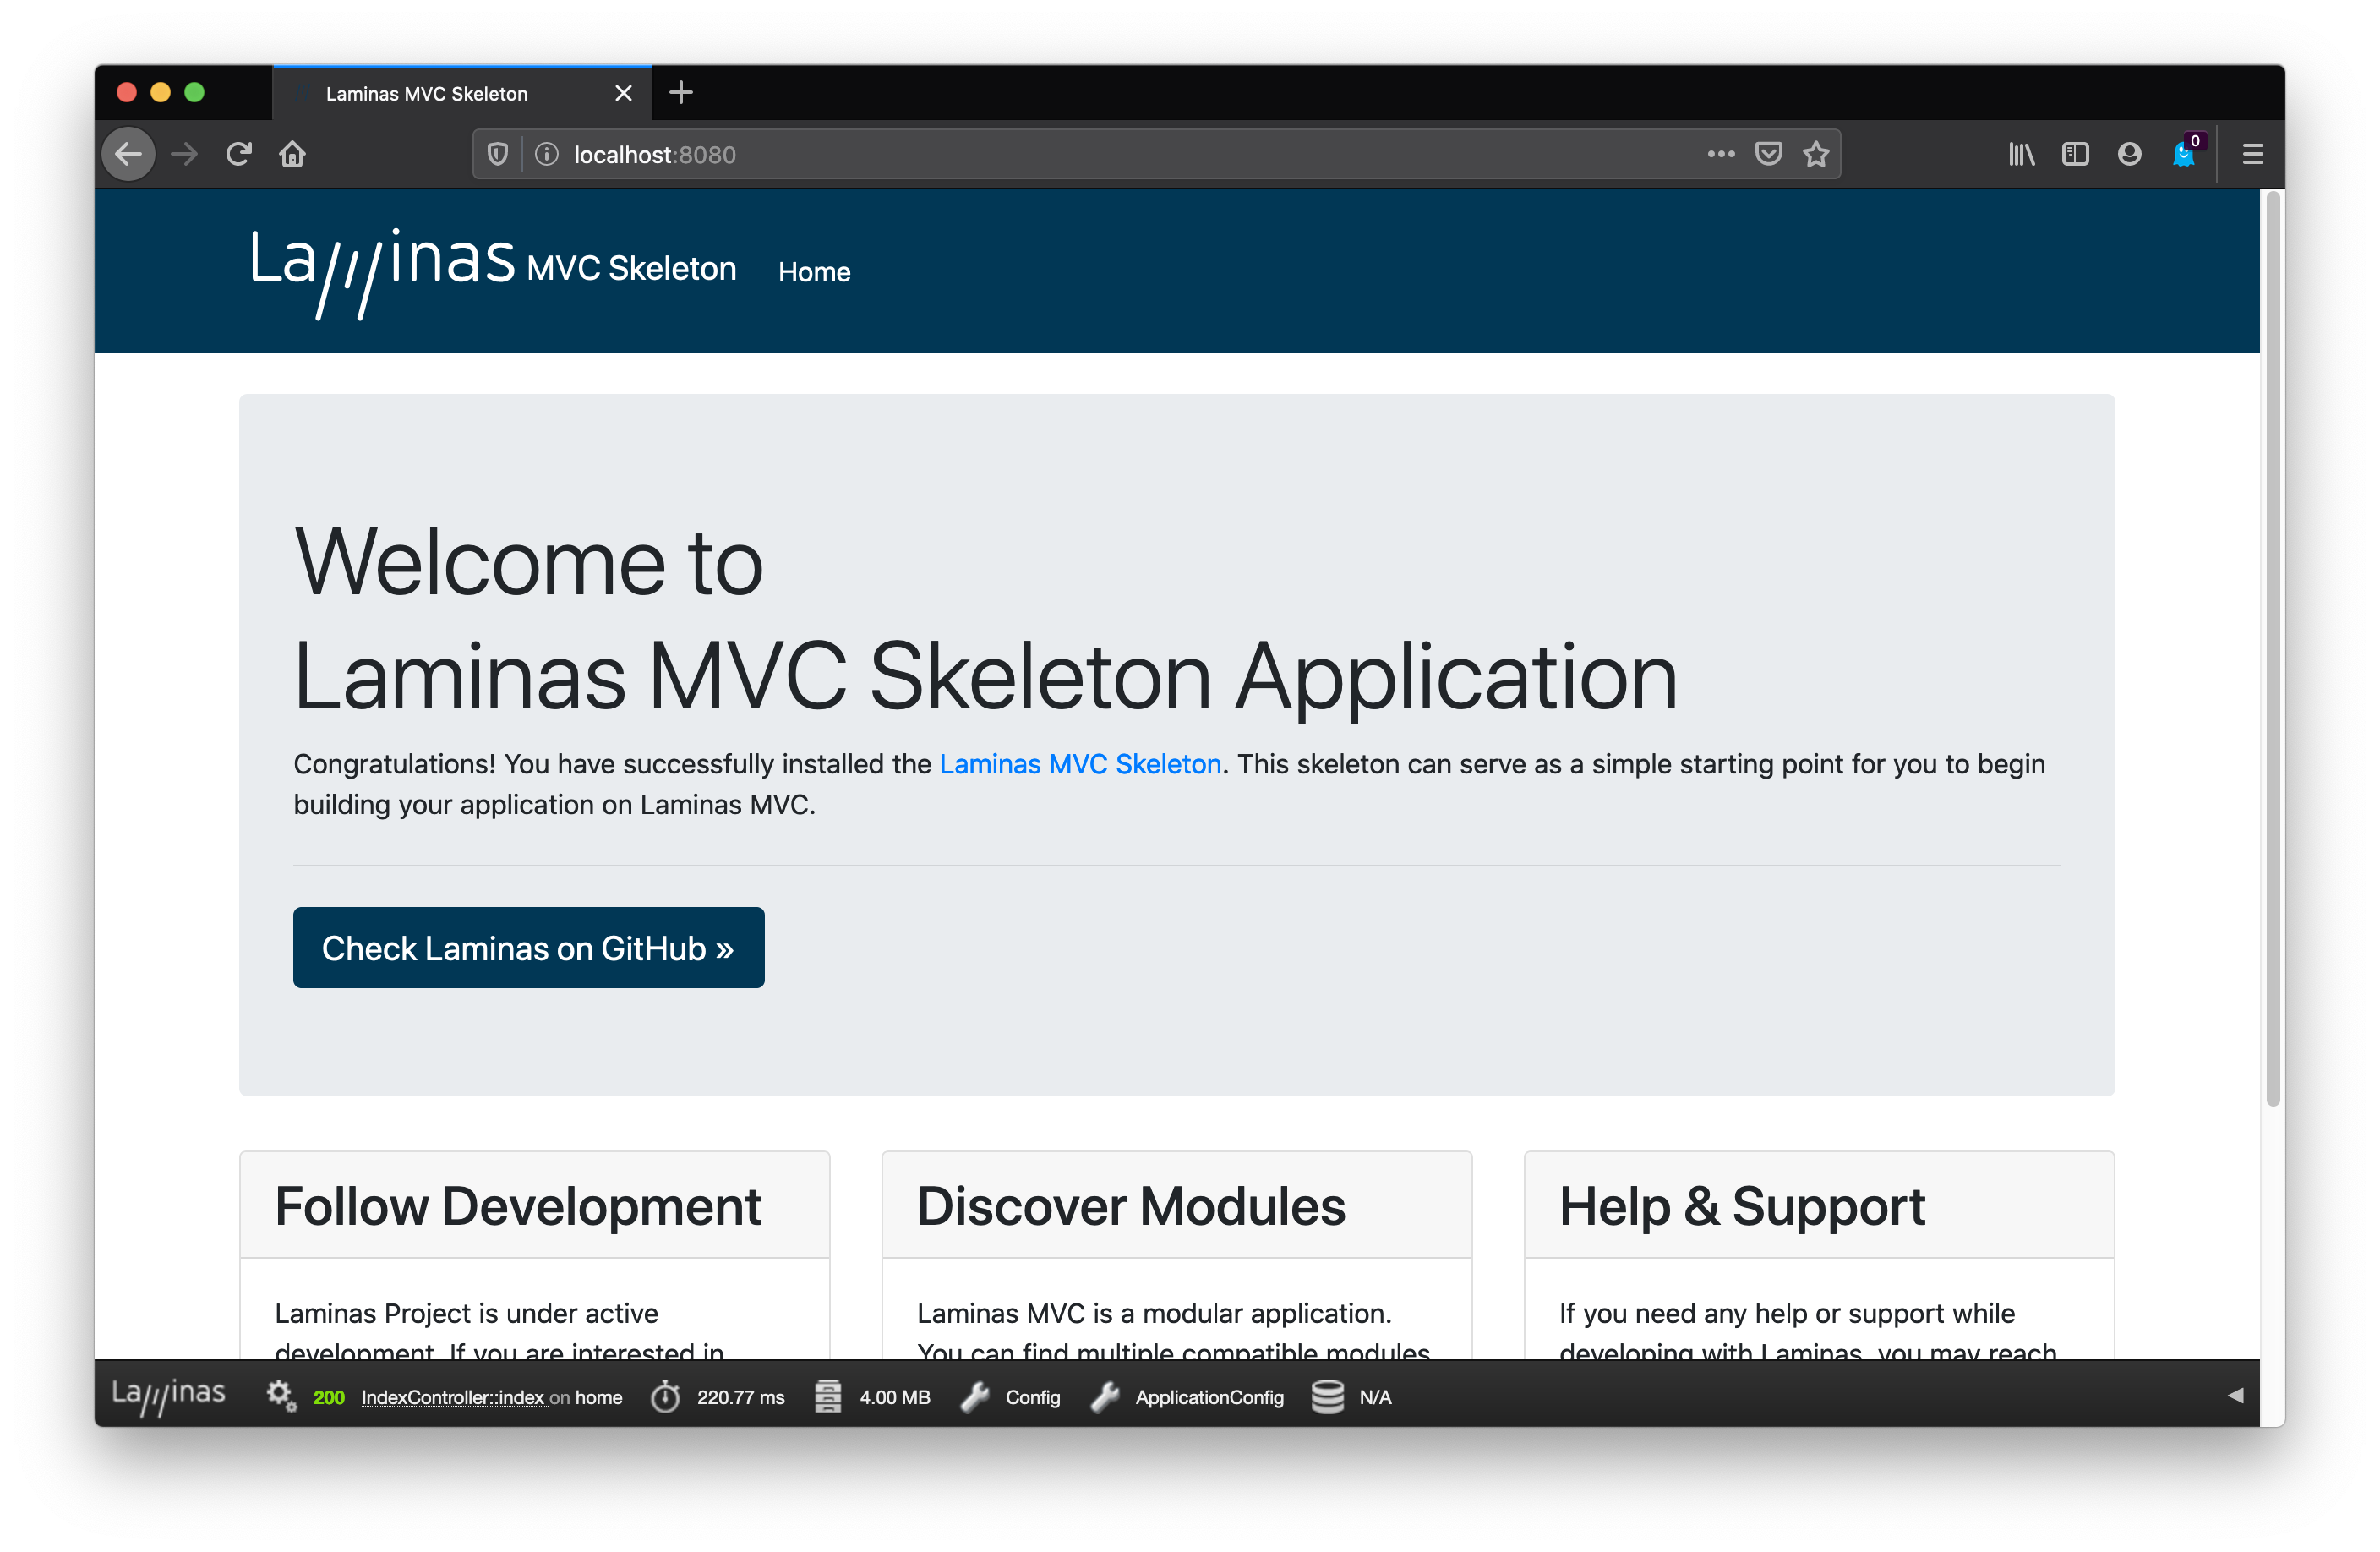Click the Help & Support card heading
The width and height of the screenshot is (2380, 1552).
1742,1206
